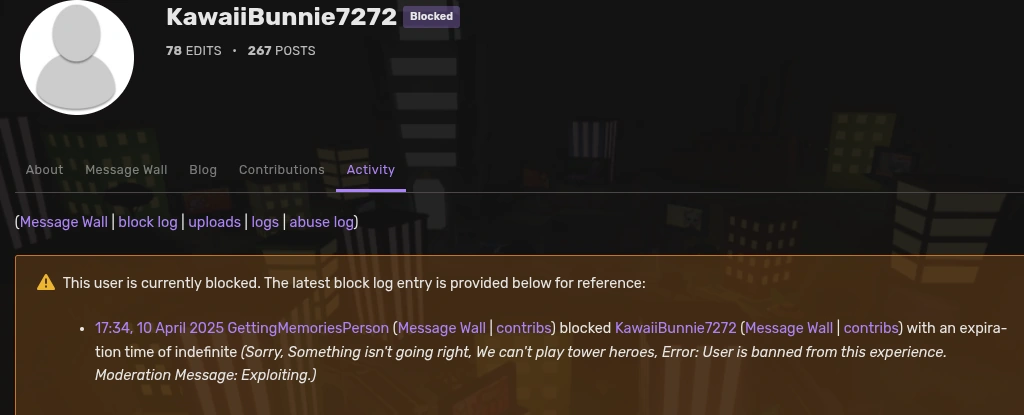The width and height of the screenshot is (1024, 415).
Task: Click the default user avatar image
Action: tap(76, 58)
